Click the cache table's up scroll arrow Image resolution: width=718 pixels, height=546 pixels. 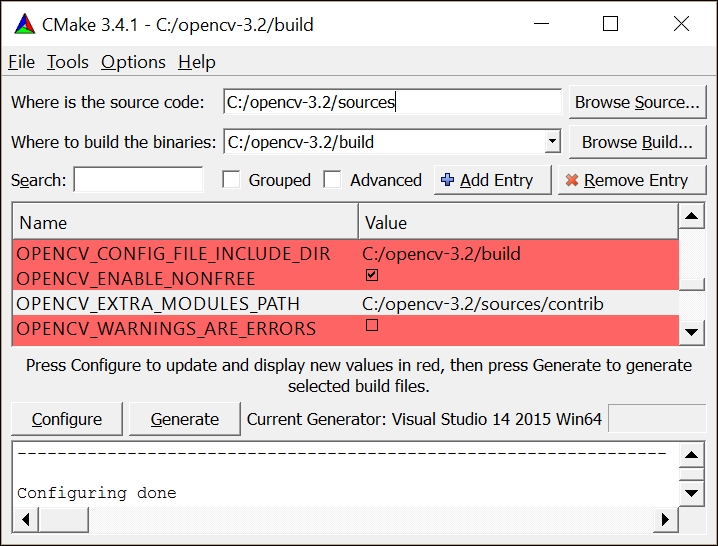click(691, 216)
